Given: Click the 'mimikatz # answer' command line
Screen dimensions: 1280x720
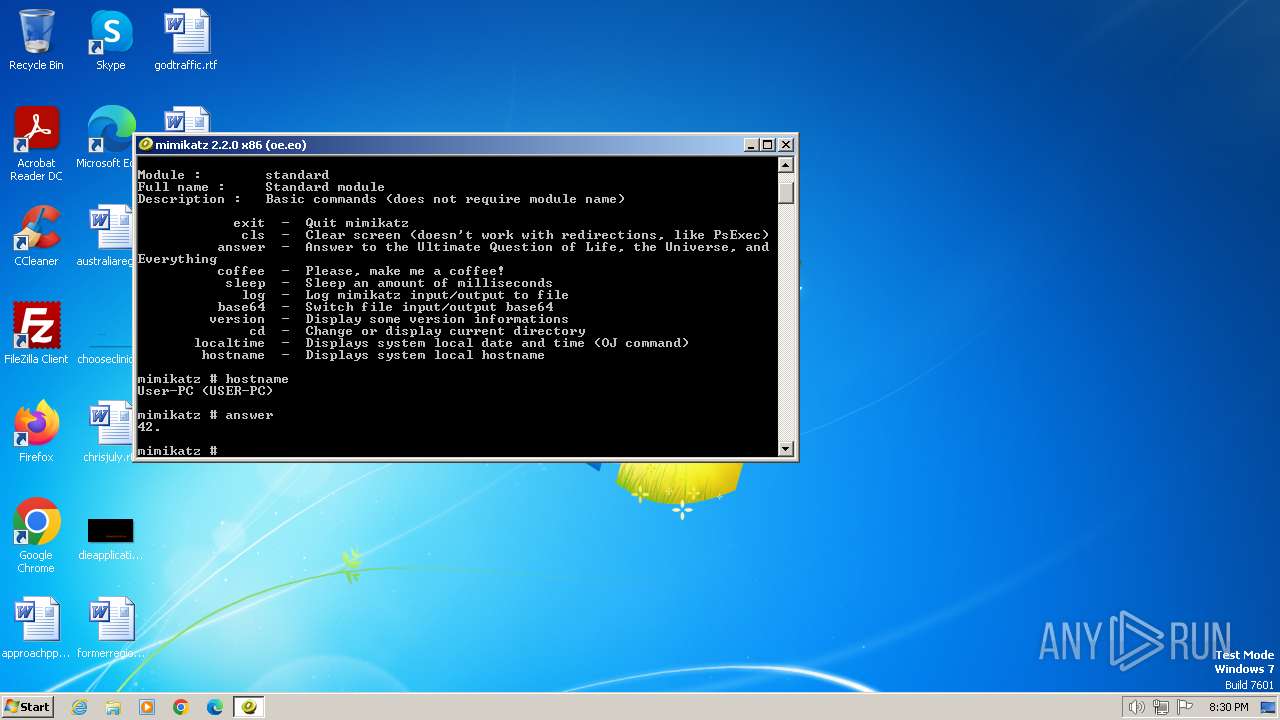Looking at the screenshot, I should click(x=205, y=415).
